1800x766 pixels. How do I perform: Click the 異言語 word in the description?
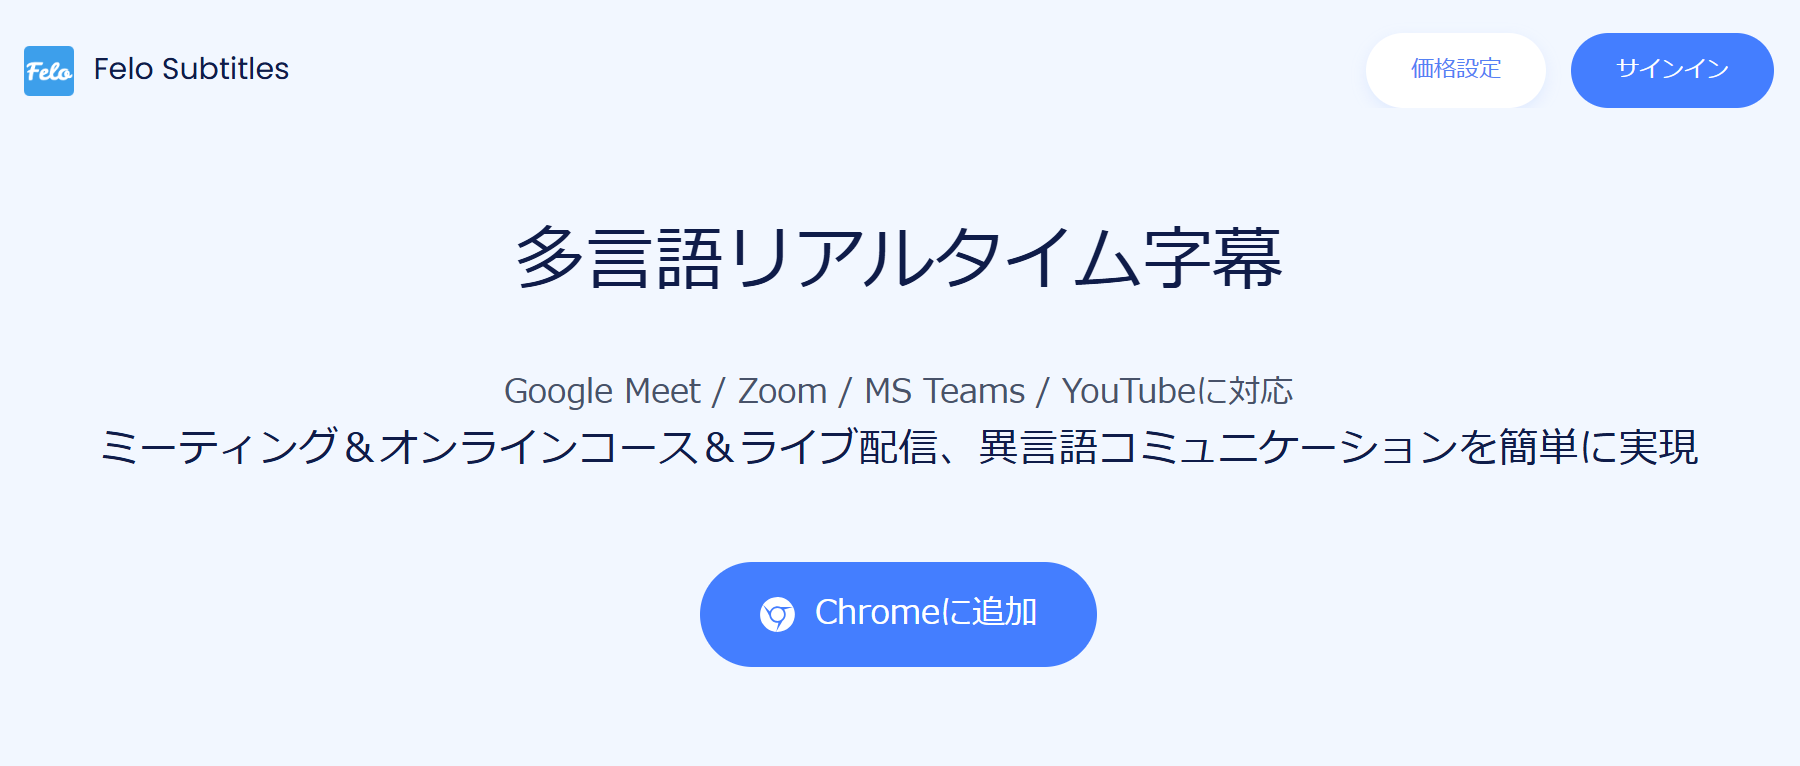pyautogui.click(x=1038, y=447)
